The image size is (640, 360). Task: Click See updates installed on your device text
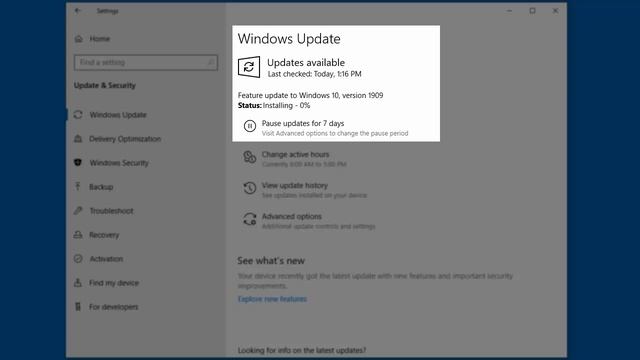pyautogui.click(x=314, y=196)
